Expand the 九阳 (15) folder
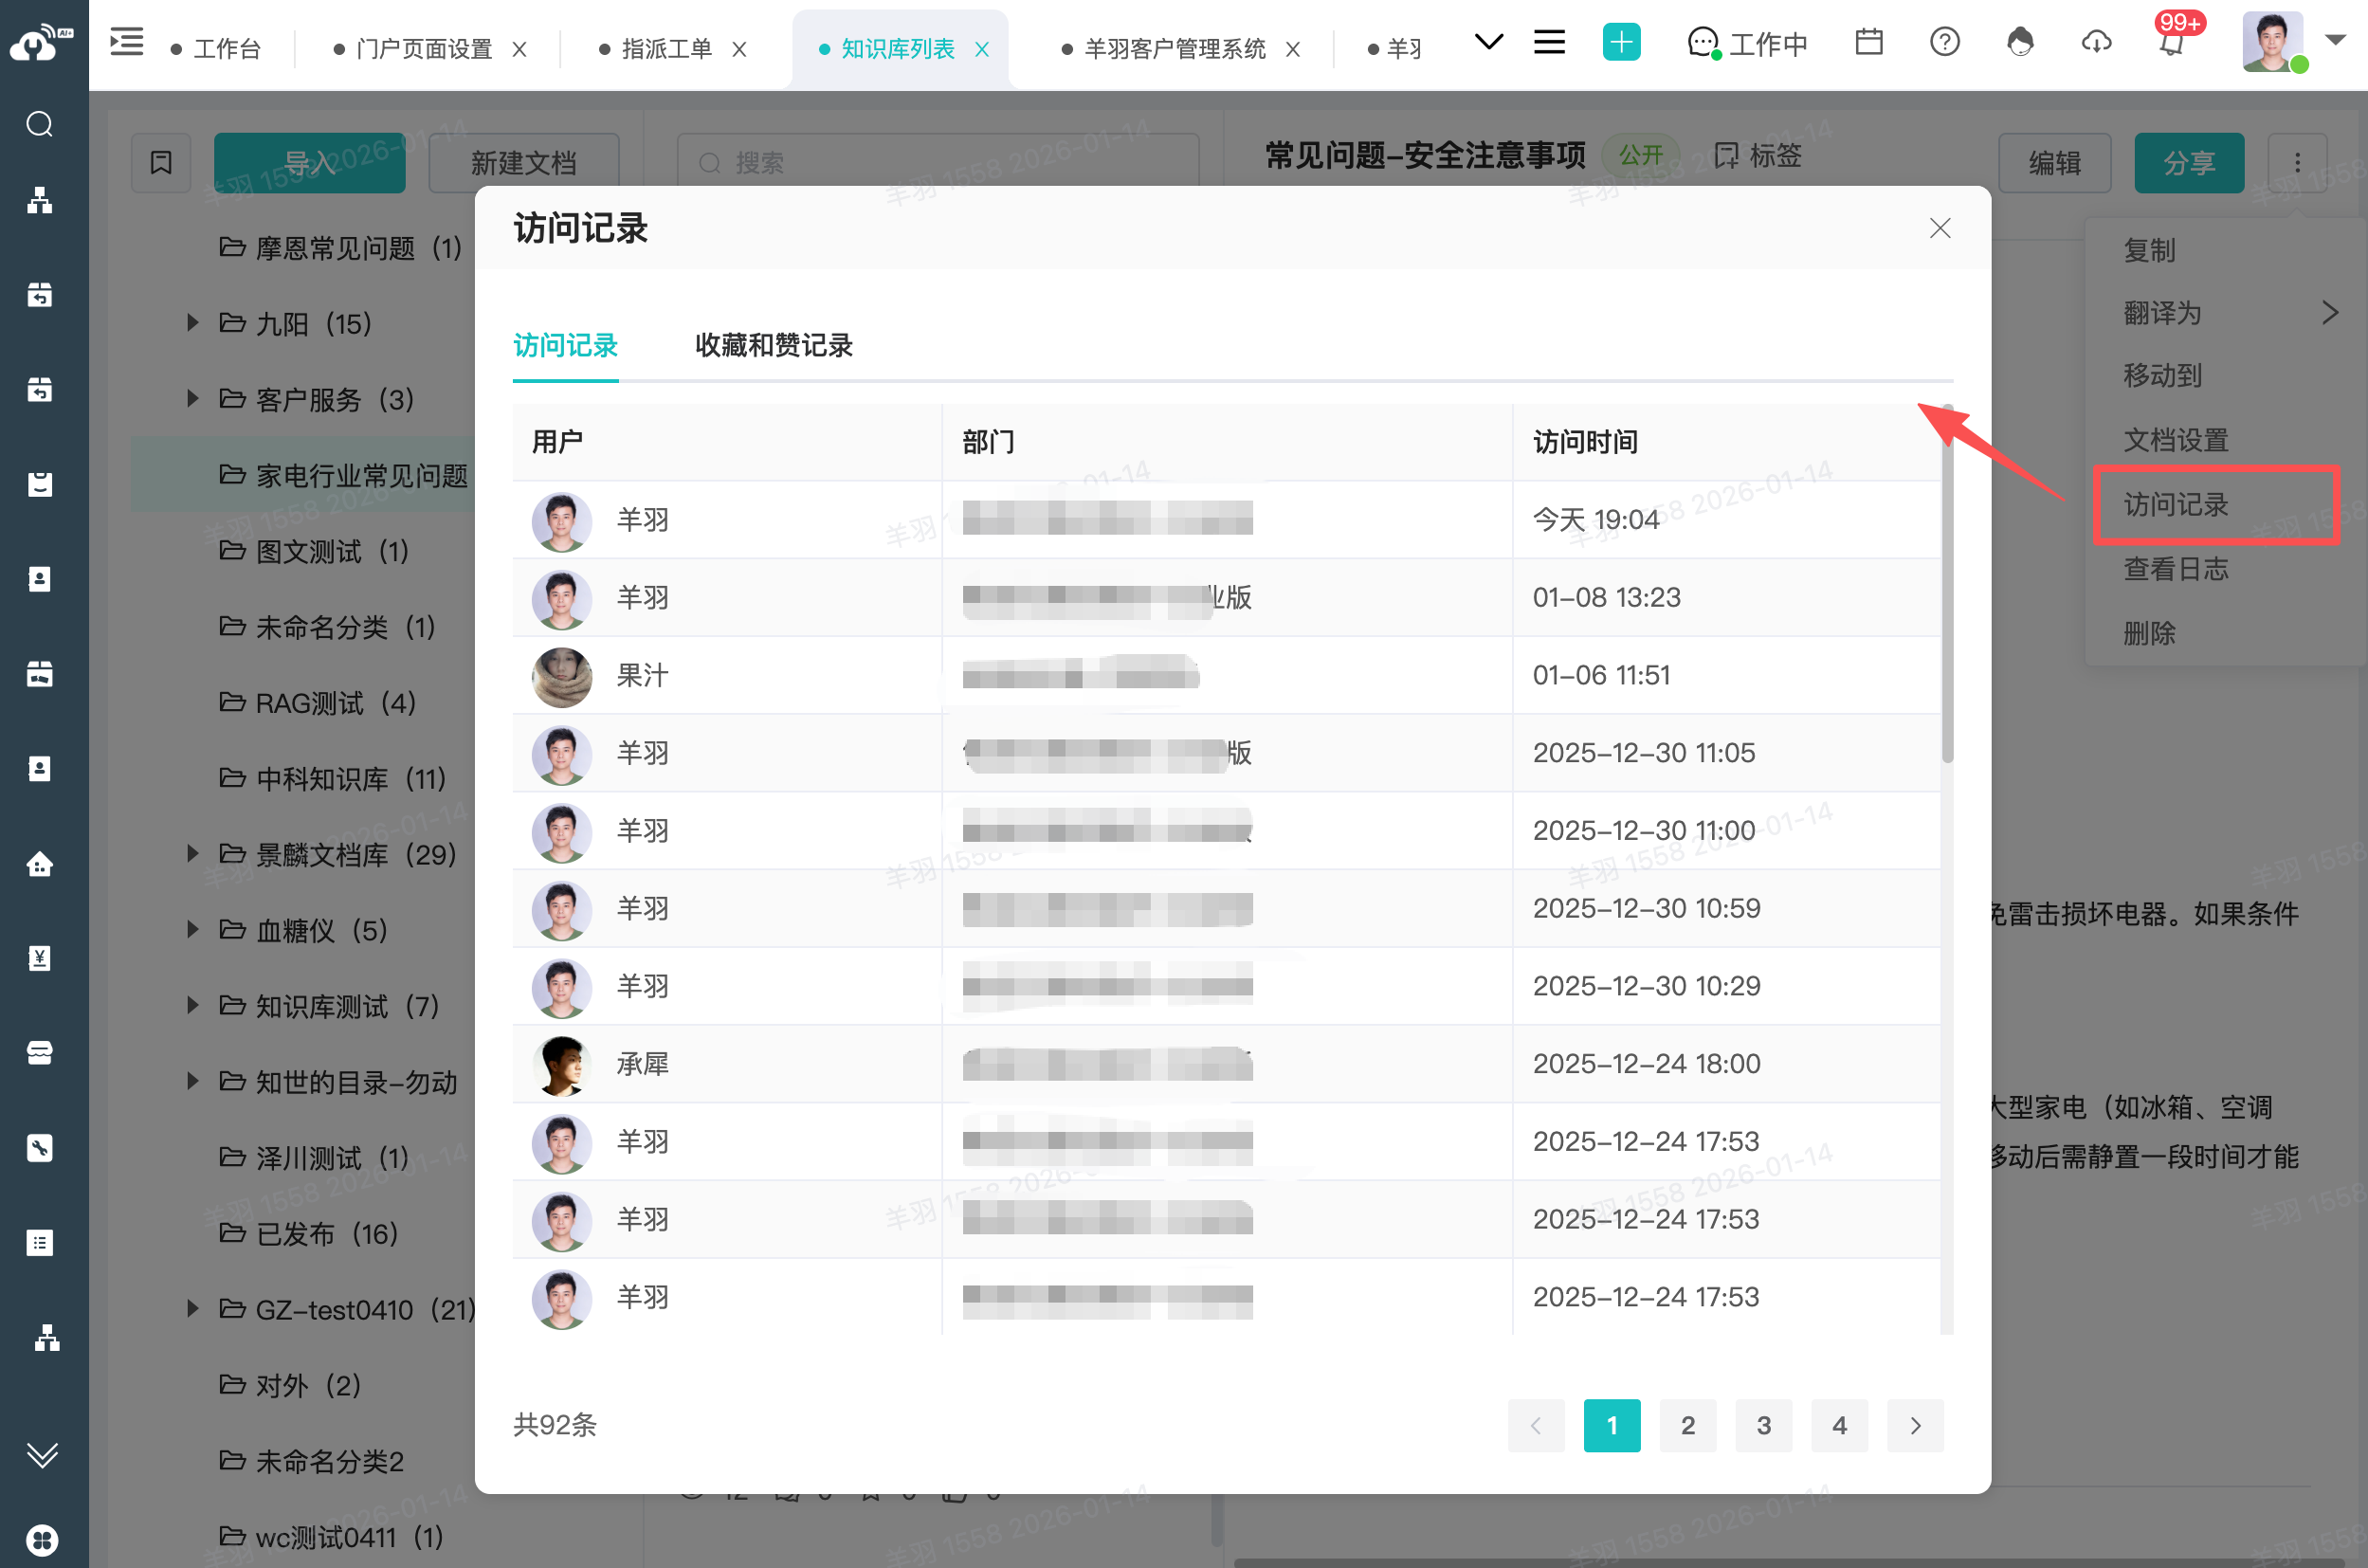 [192, 323]
